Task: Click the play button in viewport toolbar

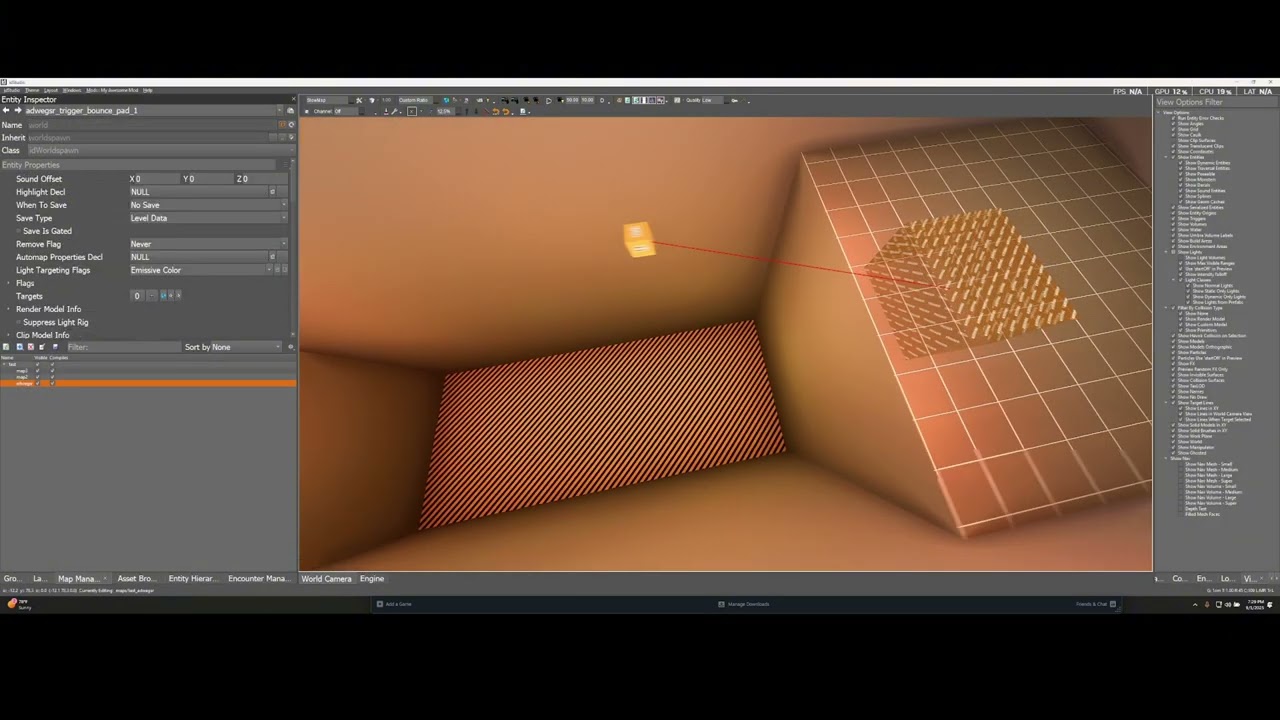Action: click(548, 100)
